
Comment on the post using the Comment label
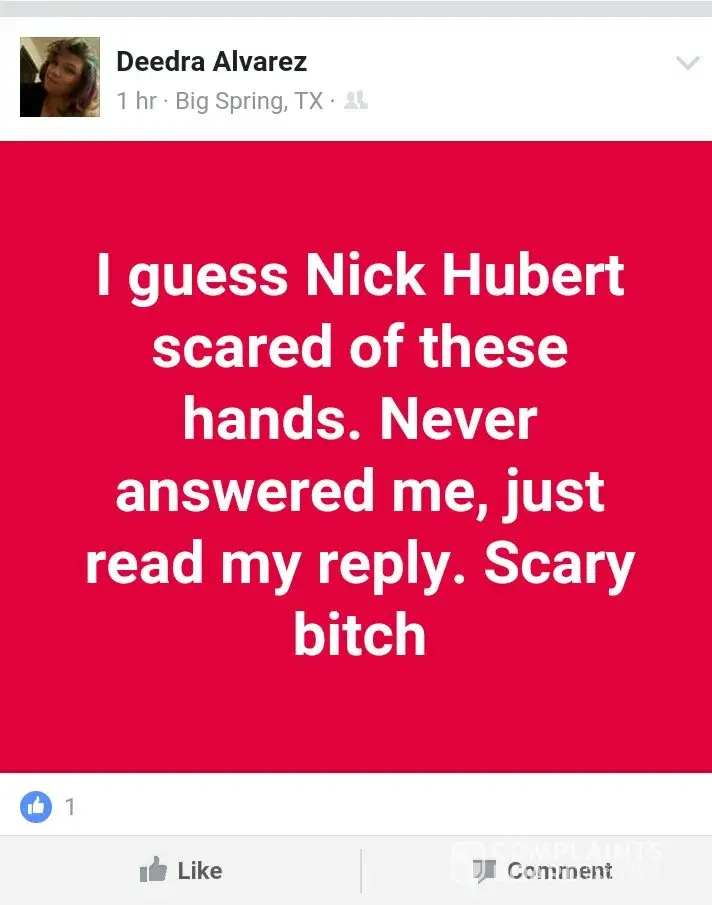(559, 870)
